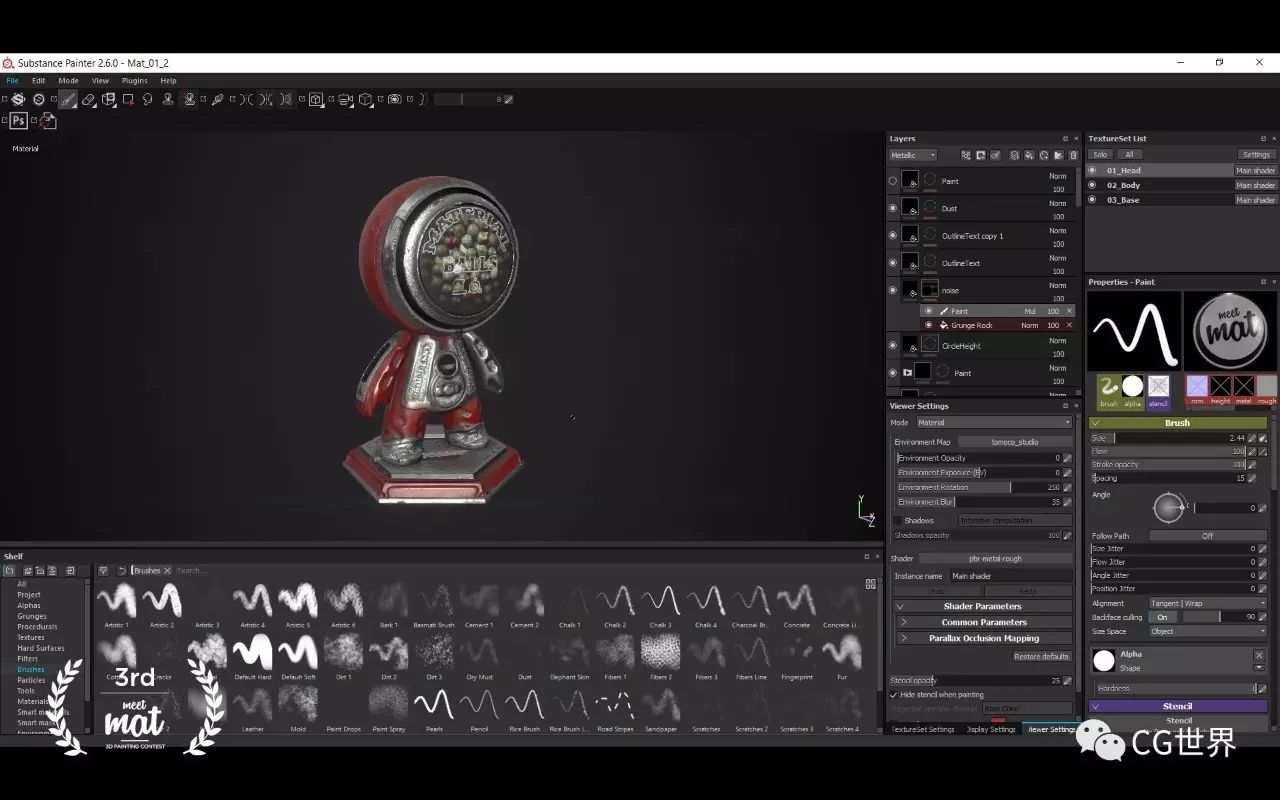Collapse the Brush section header
Image resolution: width=1280 pixels, height=800 pixels.
point(1177,423)
